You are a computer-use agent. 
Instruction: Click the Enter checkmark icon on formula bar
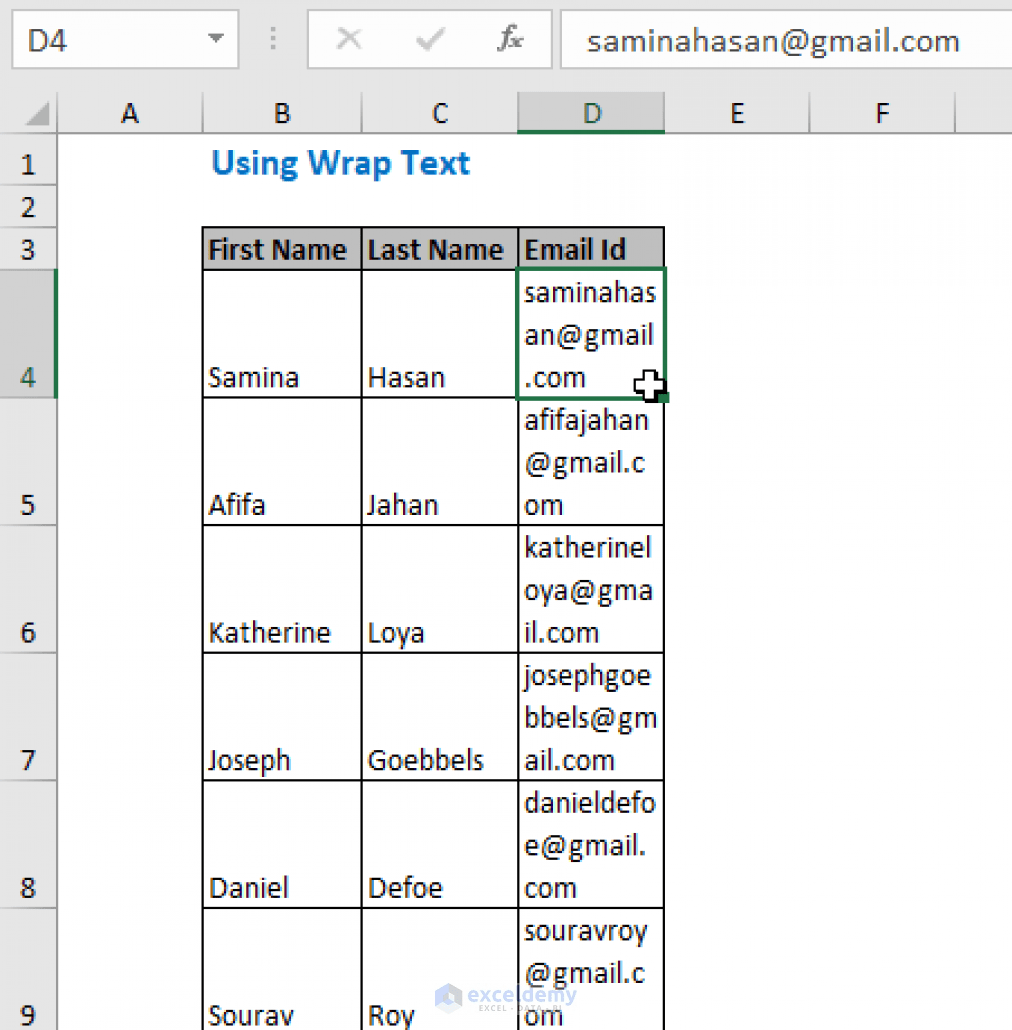click(430, 40)
